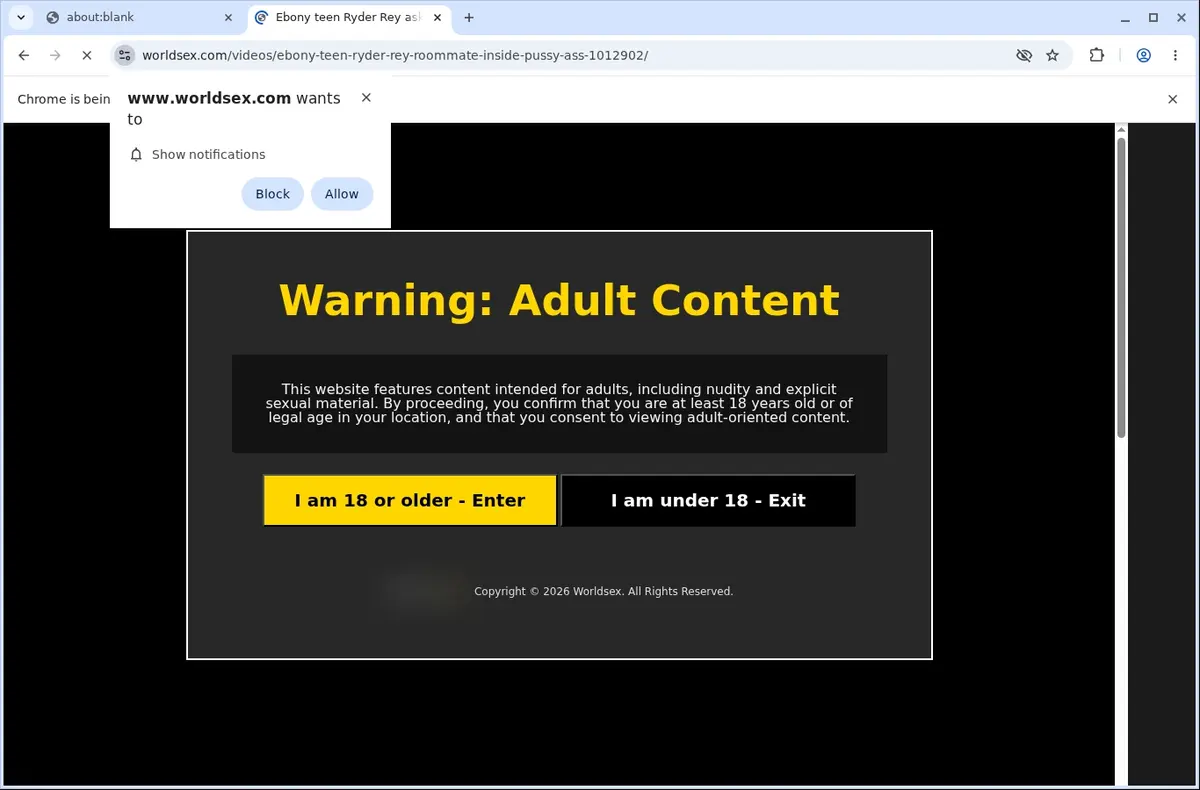The width and height of the screenshot is (1200, 790).
Task: Switch to the about:blank tab
Action: [x=140, y=17]
